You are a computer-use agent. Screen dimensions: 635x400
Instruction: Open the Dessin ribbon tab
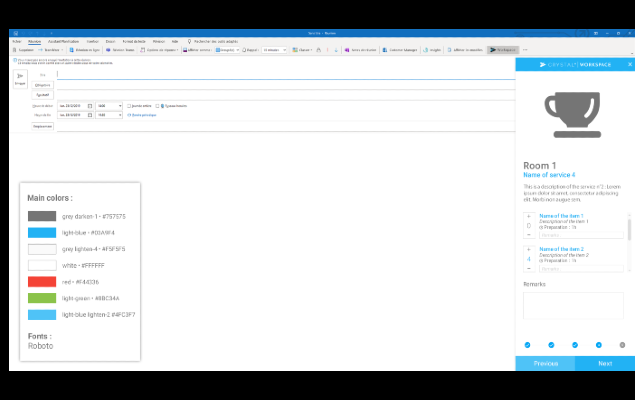pos(111,41)
